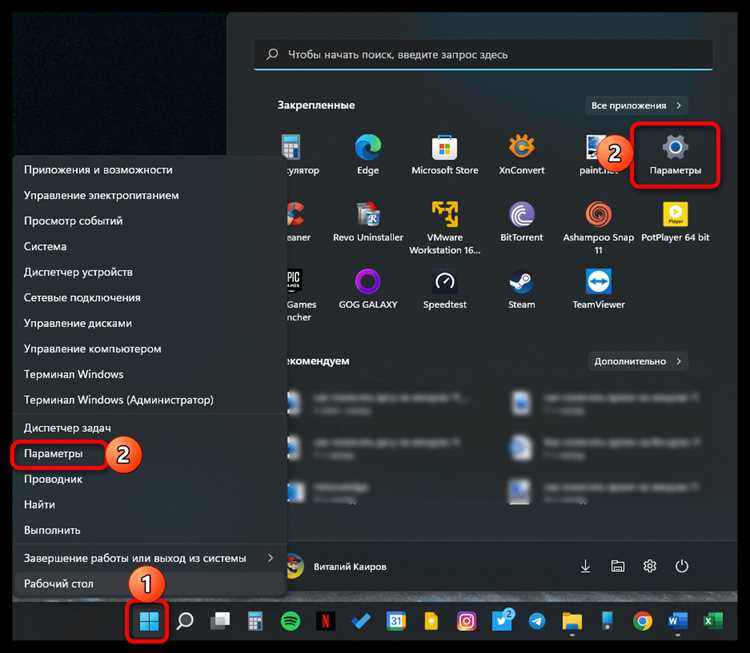Open Spotify from the taskbar
Viewport: 750px width, 653px height.
(x=290, y=621)
